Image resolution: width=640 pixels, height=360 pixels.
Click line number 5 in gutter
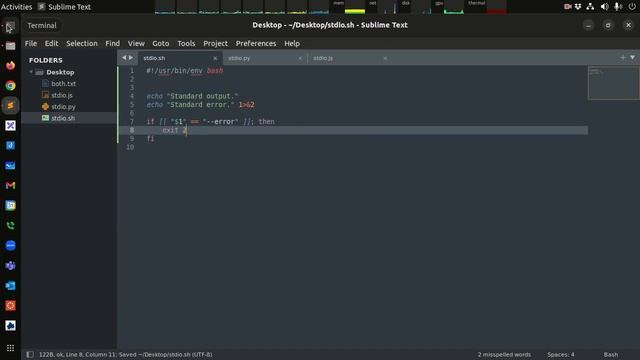click(x=131, y=104)
